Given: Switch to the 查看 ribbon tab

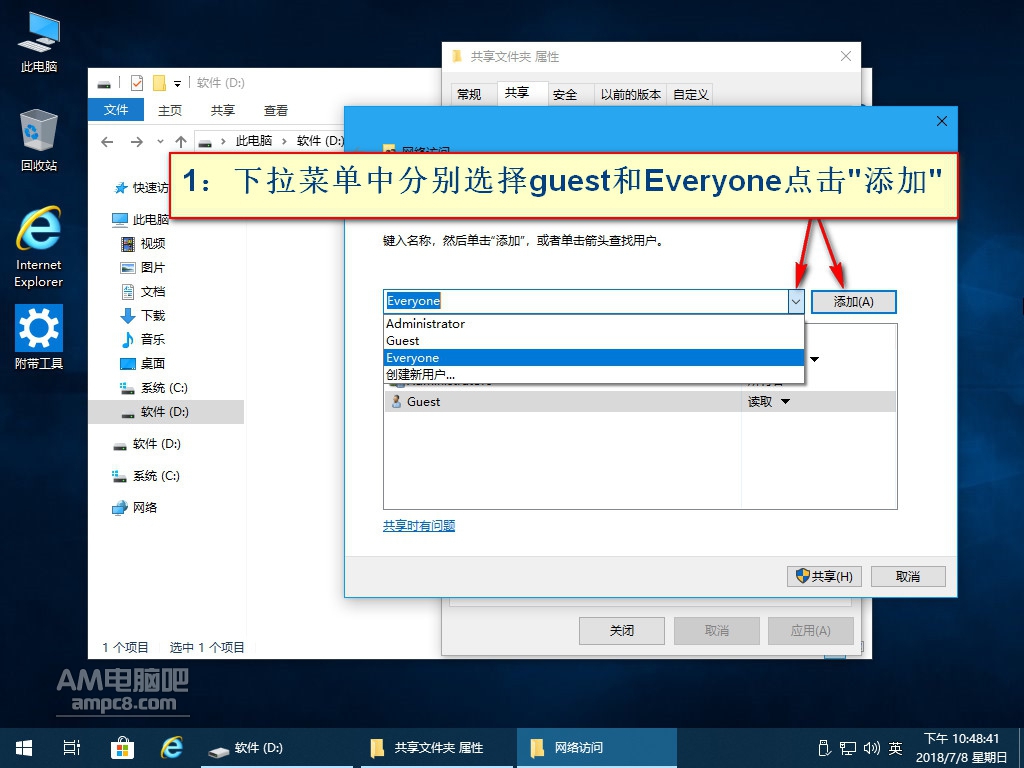Looking at the screenshot, I should click(x=276, y=110).
